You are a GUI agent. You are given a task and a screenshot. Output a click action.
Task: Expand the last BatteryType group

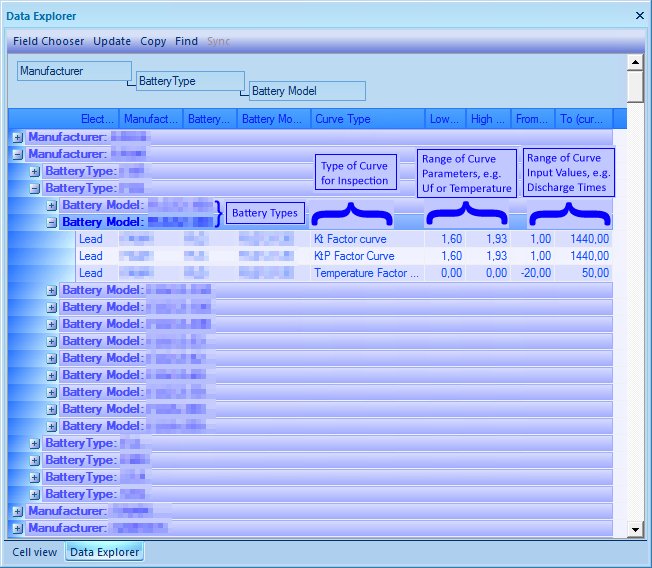point(35,494)
